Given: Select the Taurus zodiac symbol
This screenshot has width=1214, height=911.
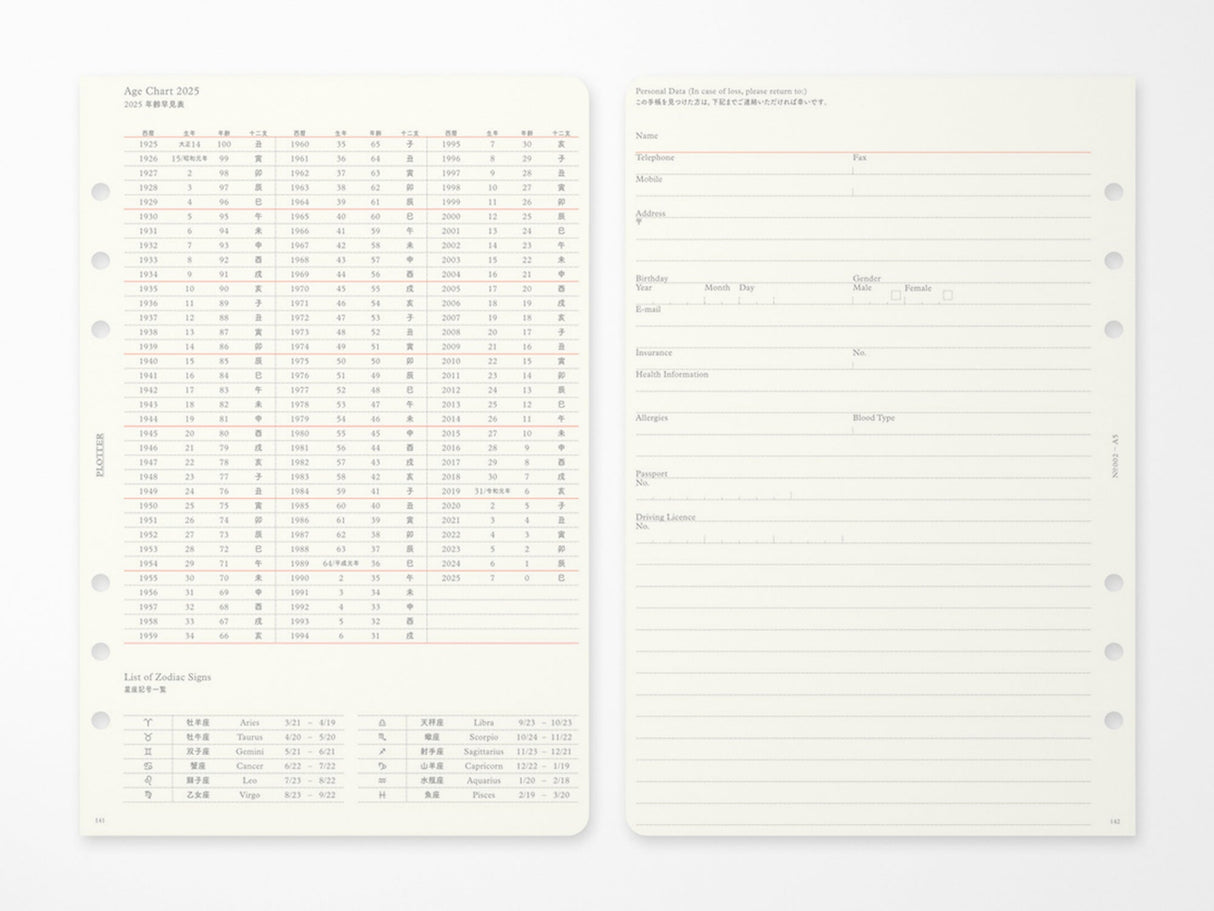Looking at the screenshot, I should (x=146, y=737).
